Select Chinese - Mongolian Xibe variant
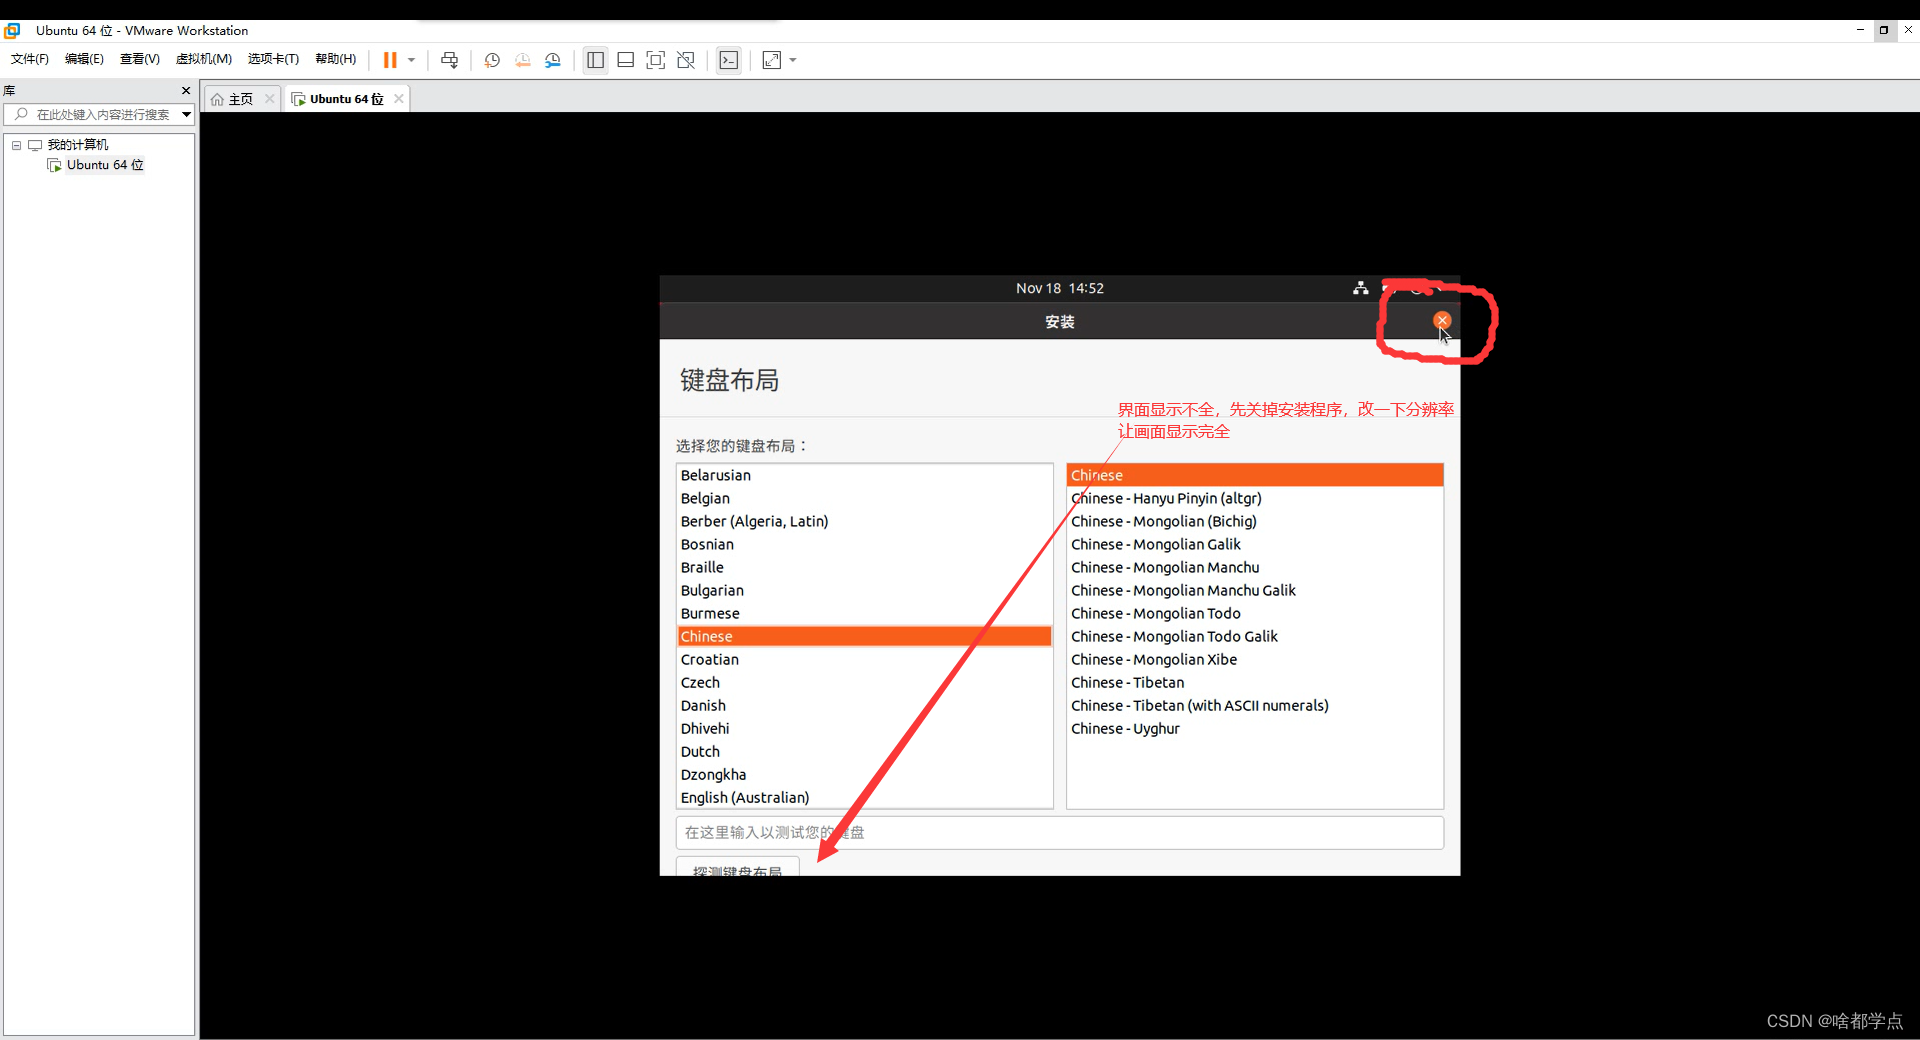Screen dimensions: 1920x1040 coord(1255,659)
